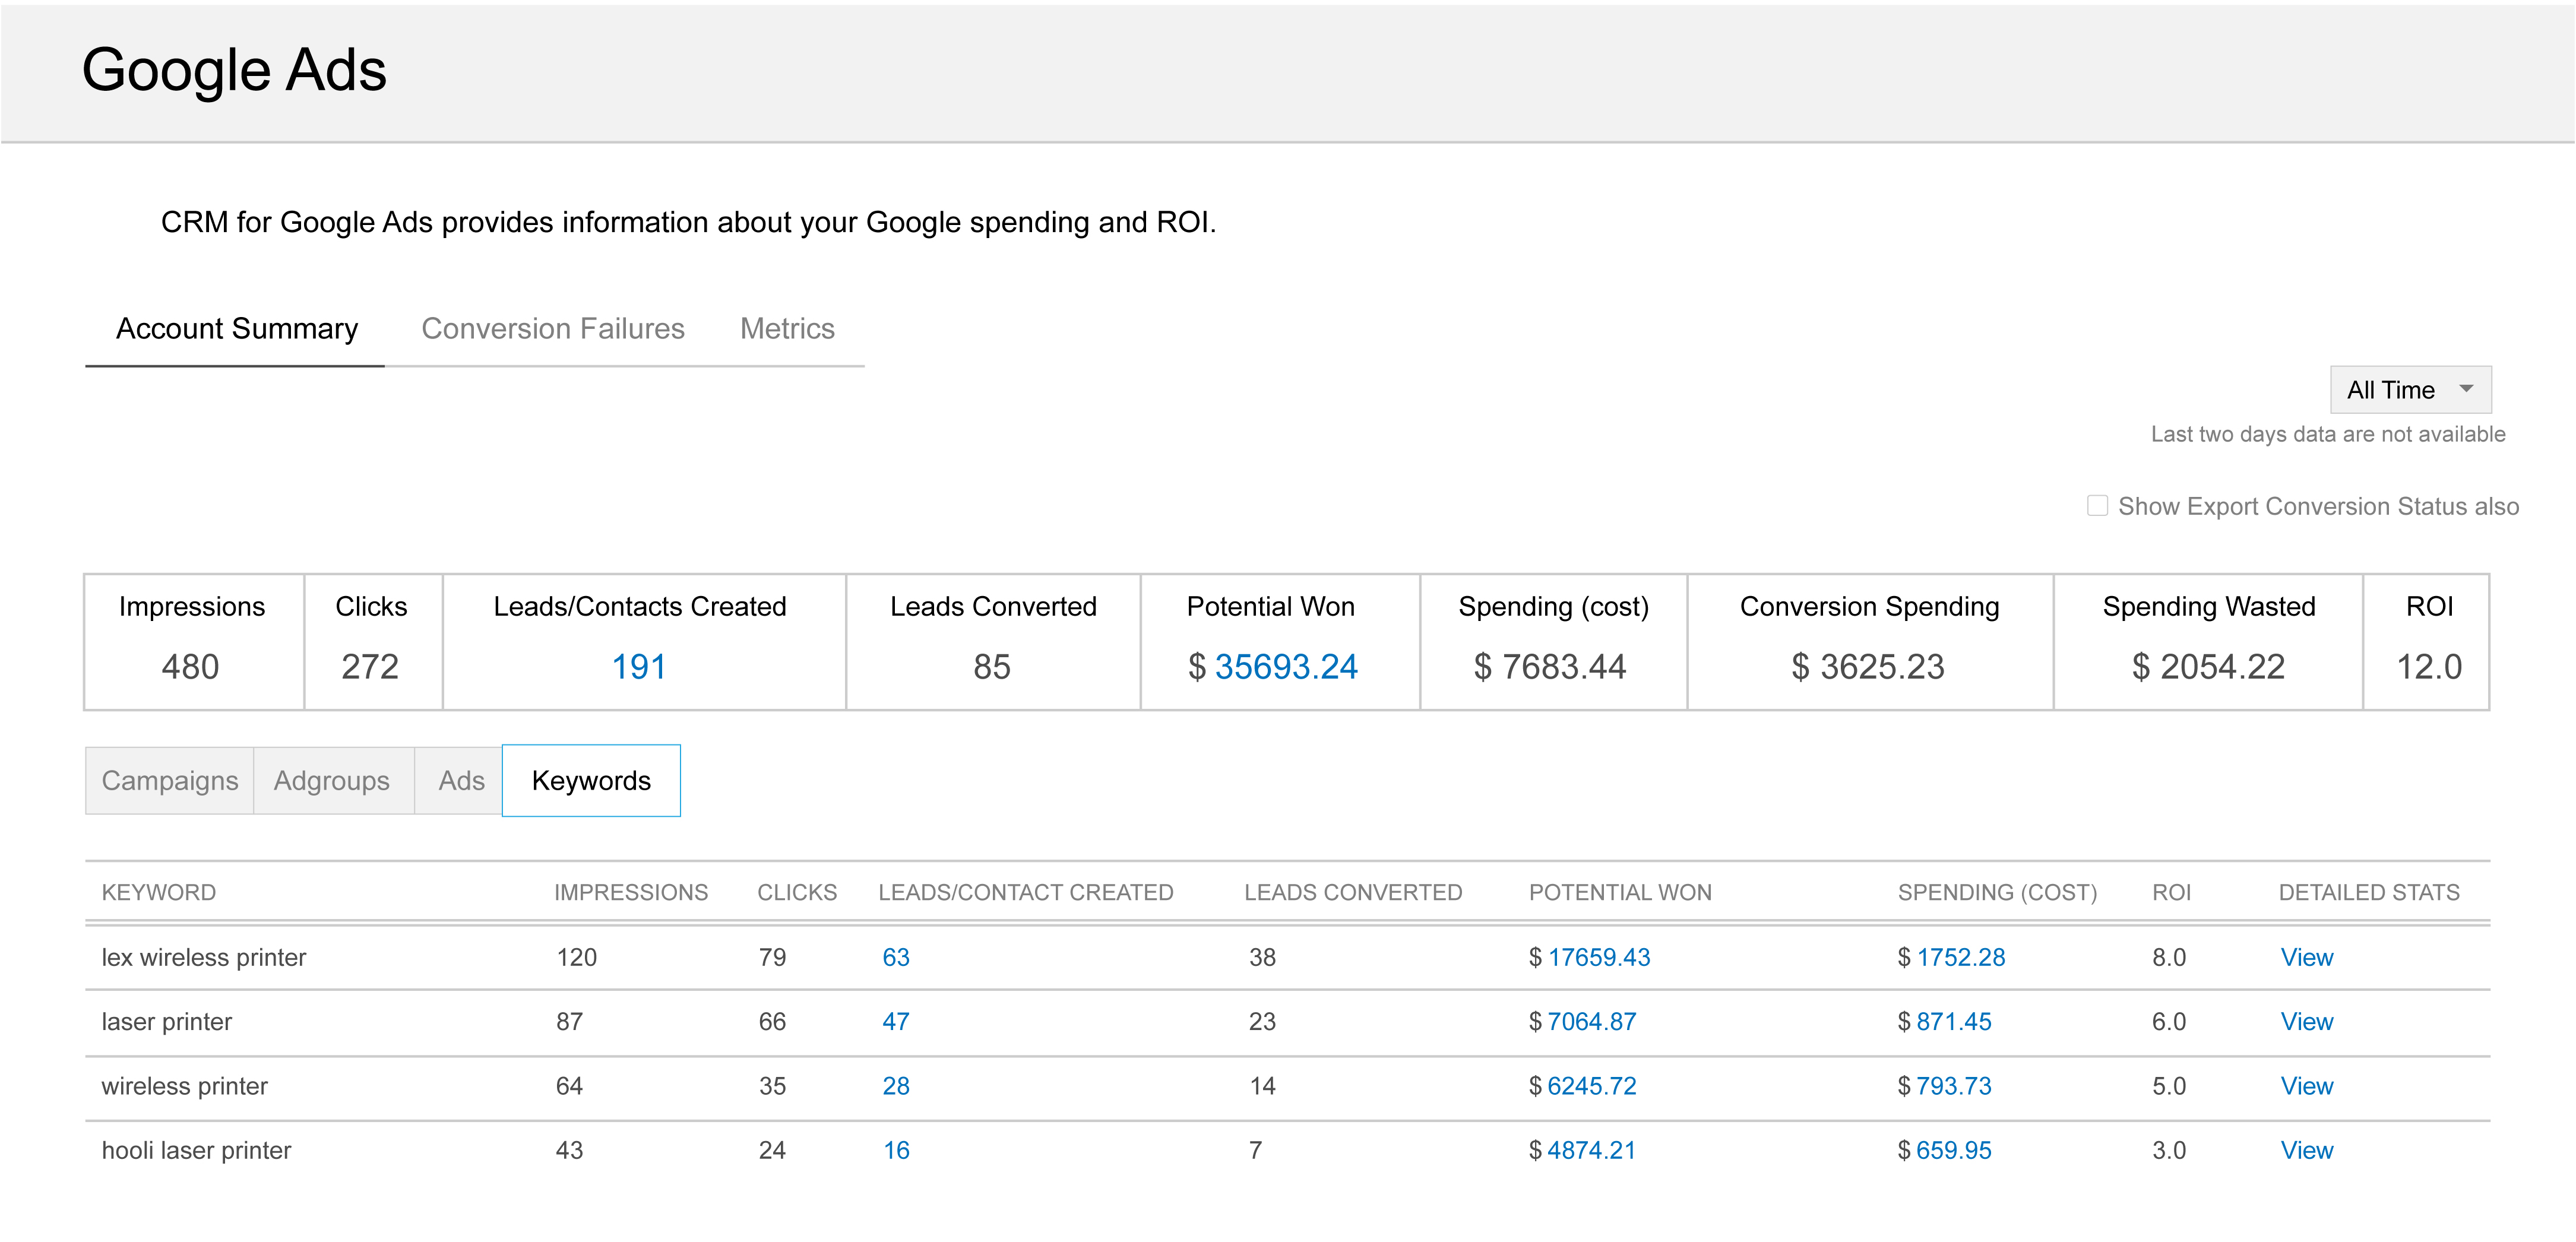Image resolution: width=2576 pixels, height=1242 pixels.
Task: Click the summary ROI value 12.0
Action: click(x=2429, y=667)
